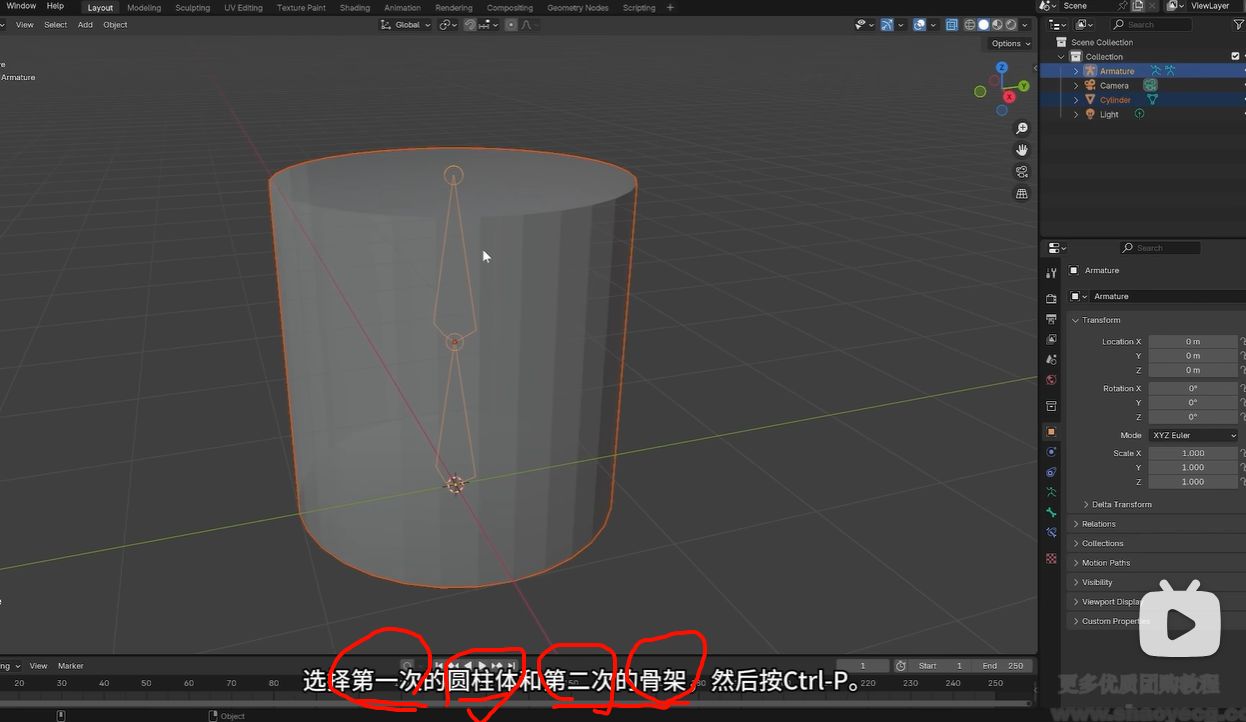
Task: Open the Render properties tab
Action: (x=1051, y=298)
